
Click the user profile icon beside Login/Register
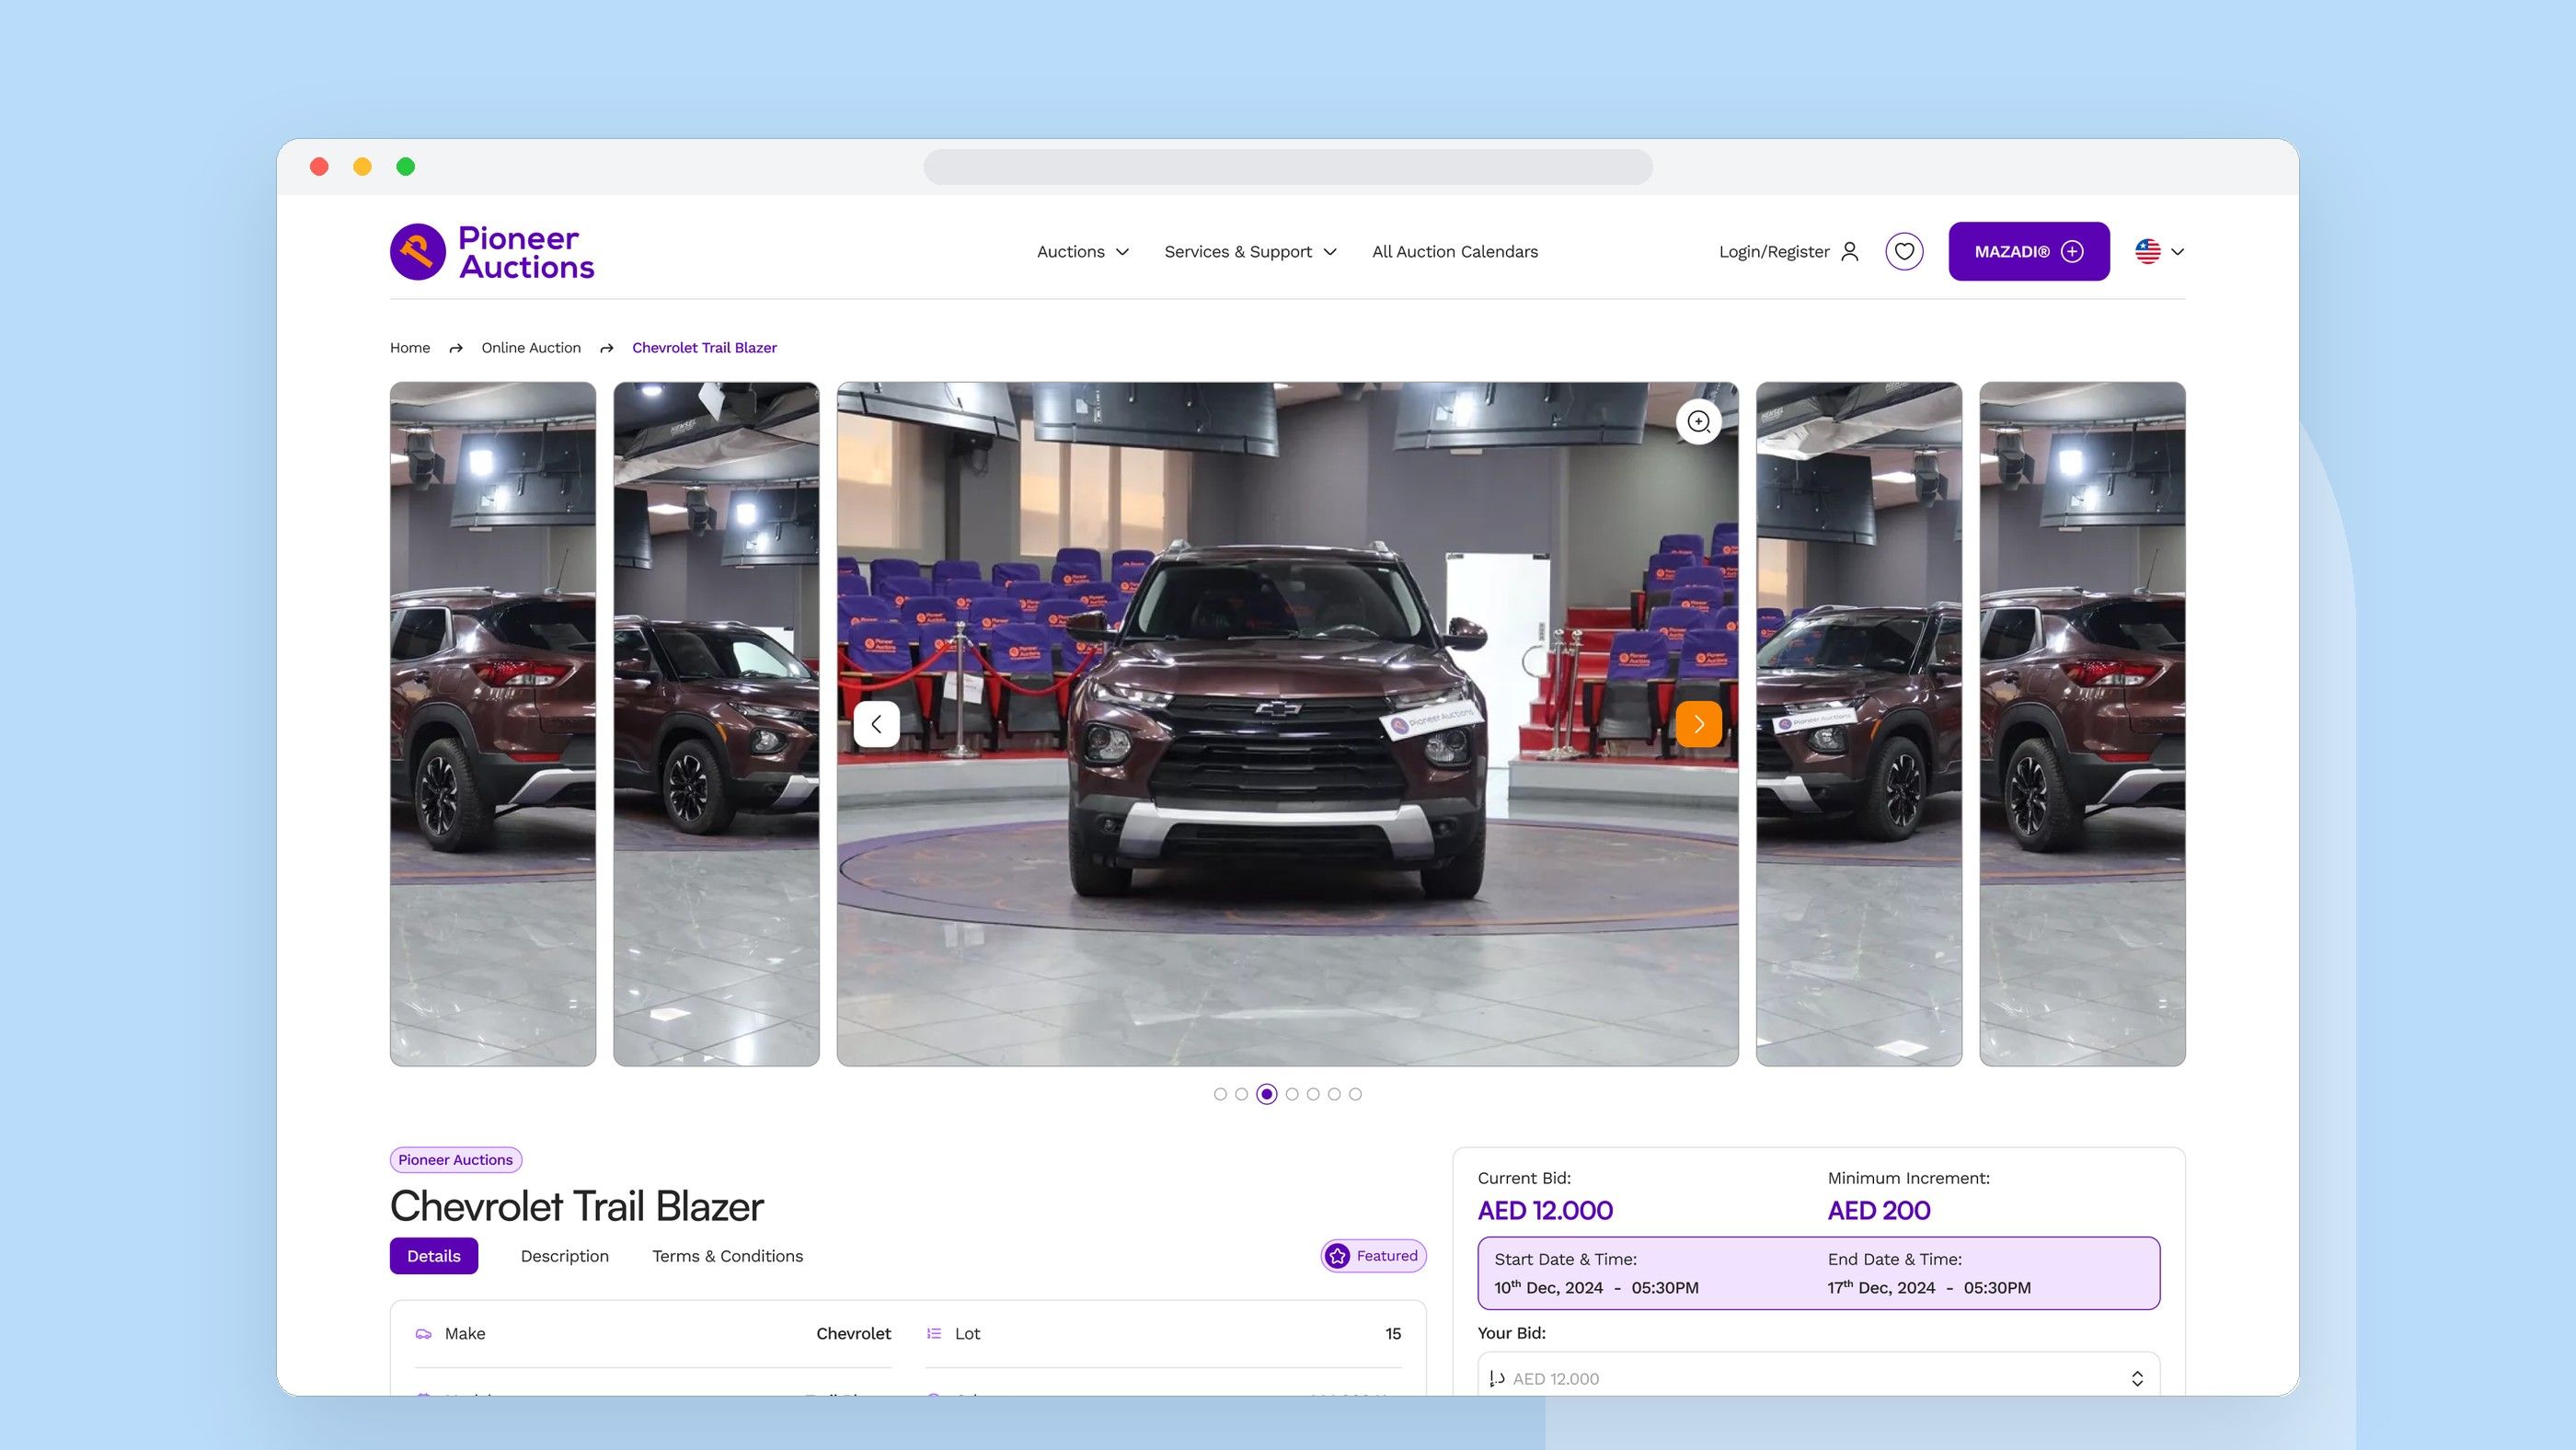[1849, 252]
